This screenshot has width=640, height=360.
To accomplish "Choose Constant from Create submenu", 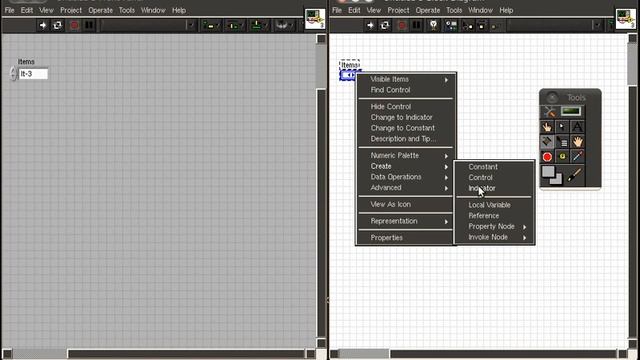I will [483, 167].
